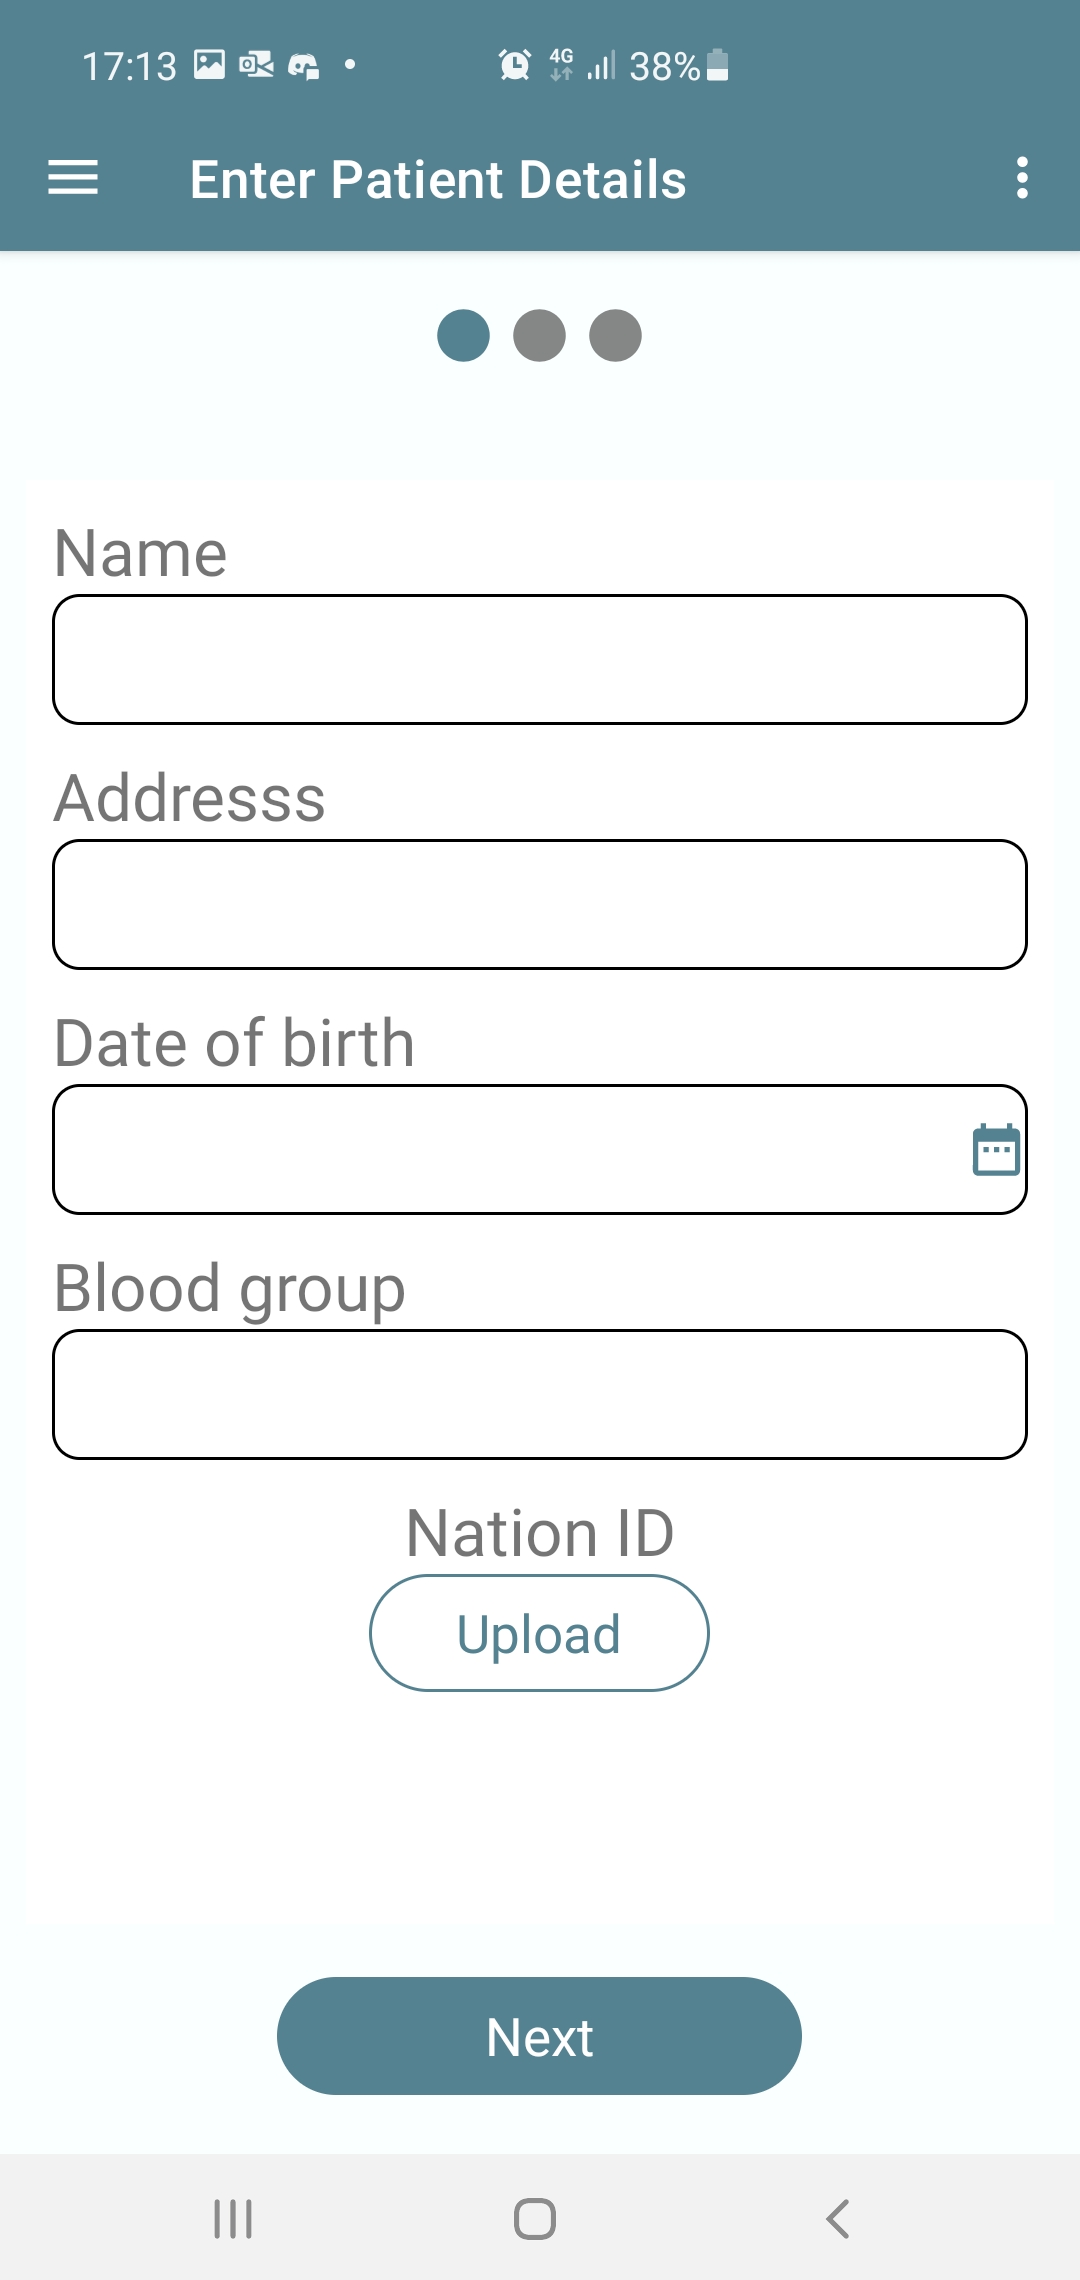Focus the Date of birth field

(x=540, y=1149)
